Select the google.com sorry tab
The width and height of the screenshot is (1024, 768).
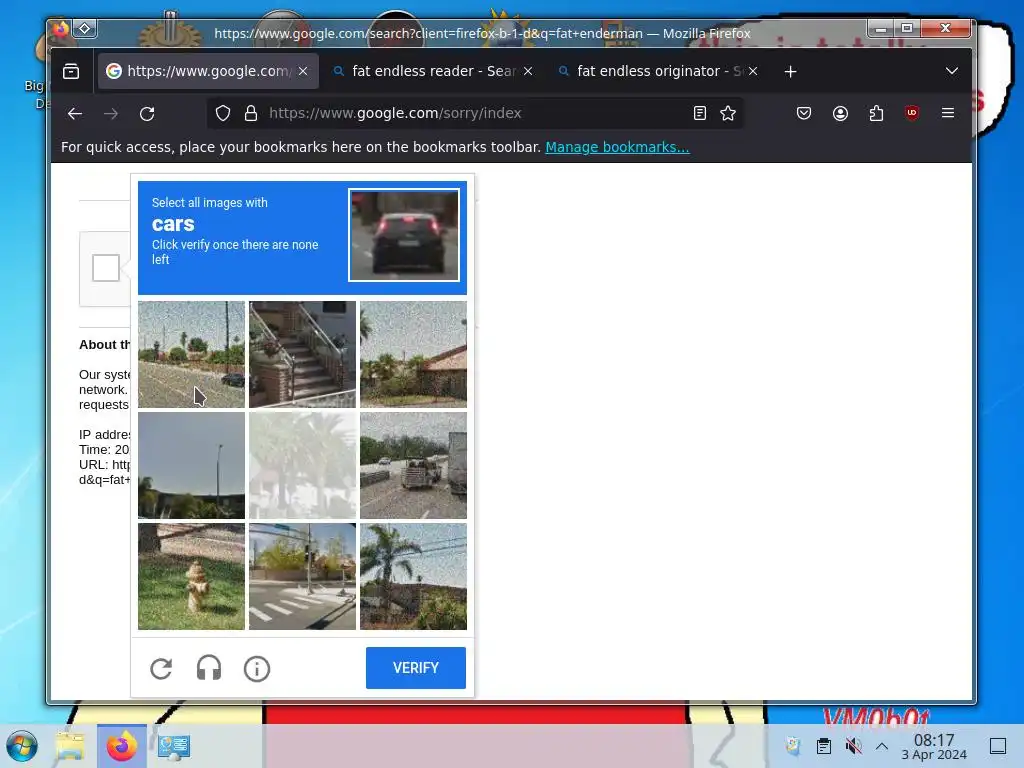tap(208, 71)
